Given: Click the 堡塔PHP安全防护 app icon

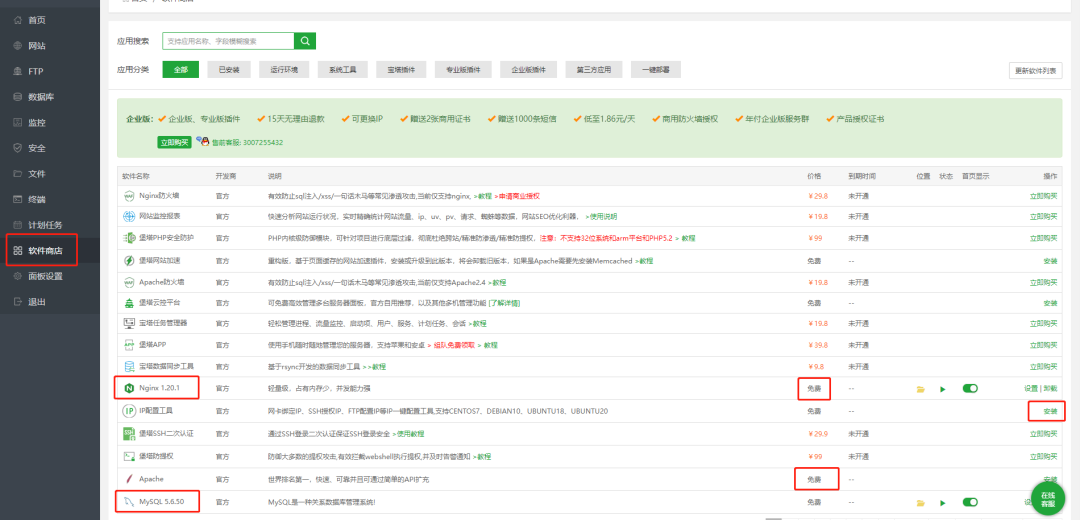Looking at the screenshot, I should [x=129, y=238].
